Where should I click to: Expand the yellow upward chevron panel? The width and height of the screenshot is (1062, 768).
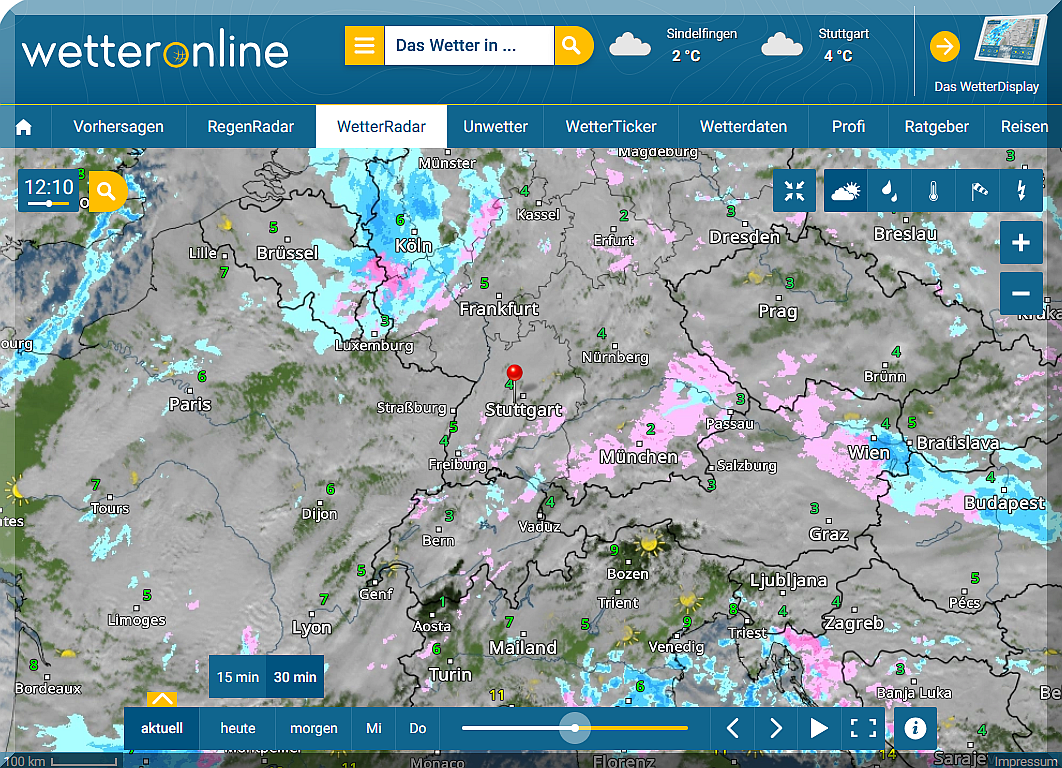[x=162, y=698]
